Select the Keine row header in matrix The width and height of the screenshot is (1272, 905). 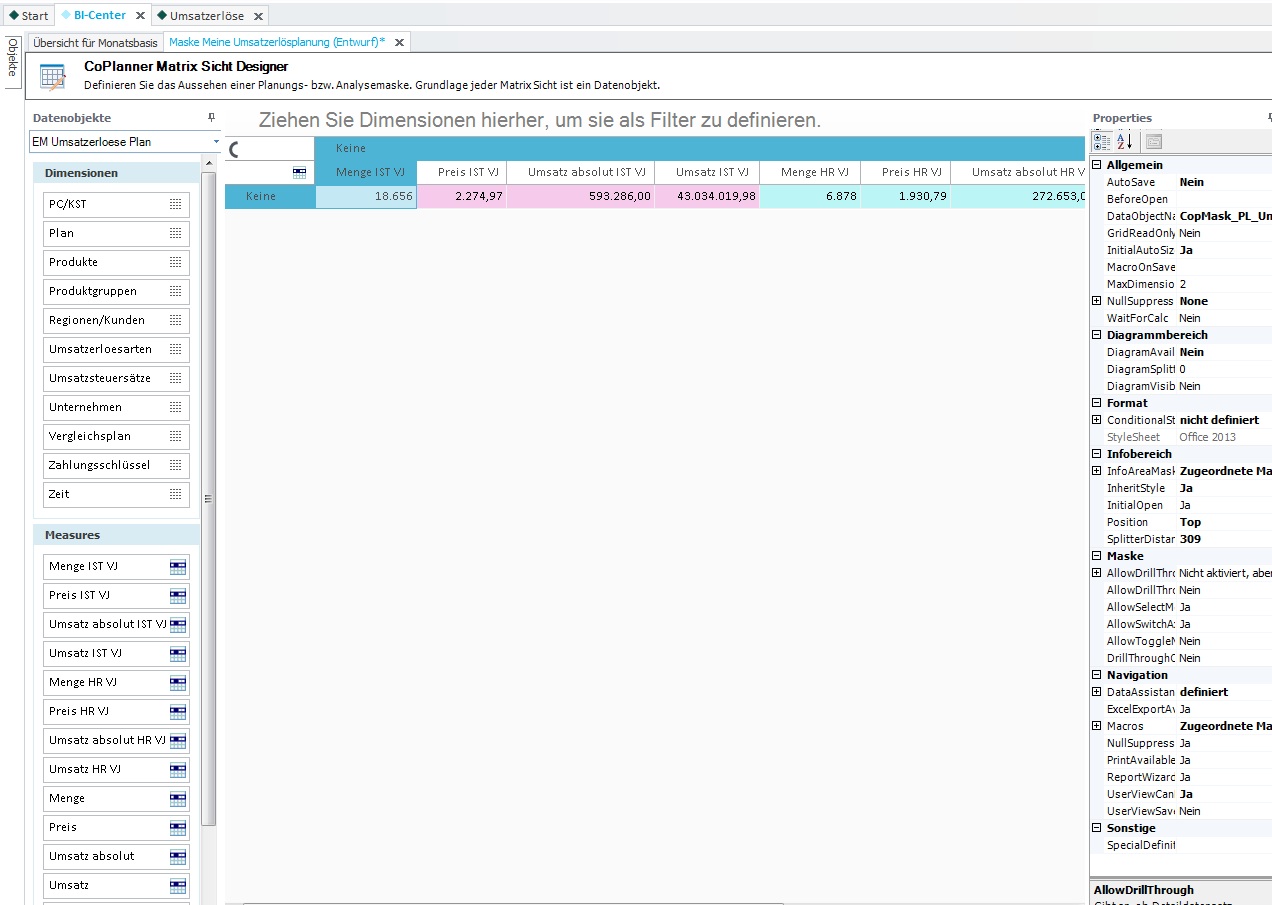click(x=270, y=196)
